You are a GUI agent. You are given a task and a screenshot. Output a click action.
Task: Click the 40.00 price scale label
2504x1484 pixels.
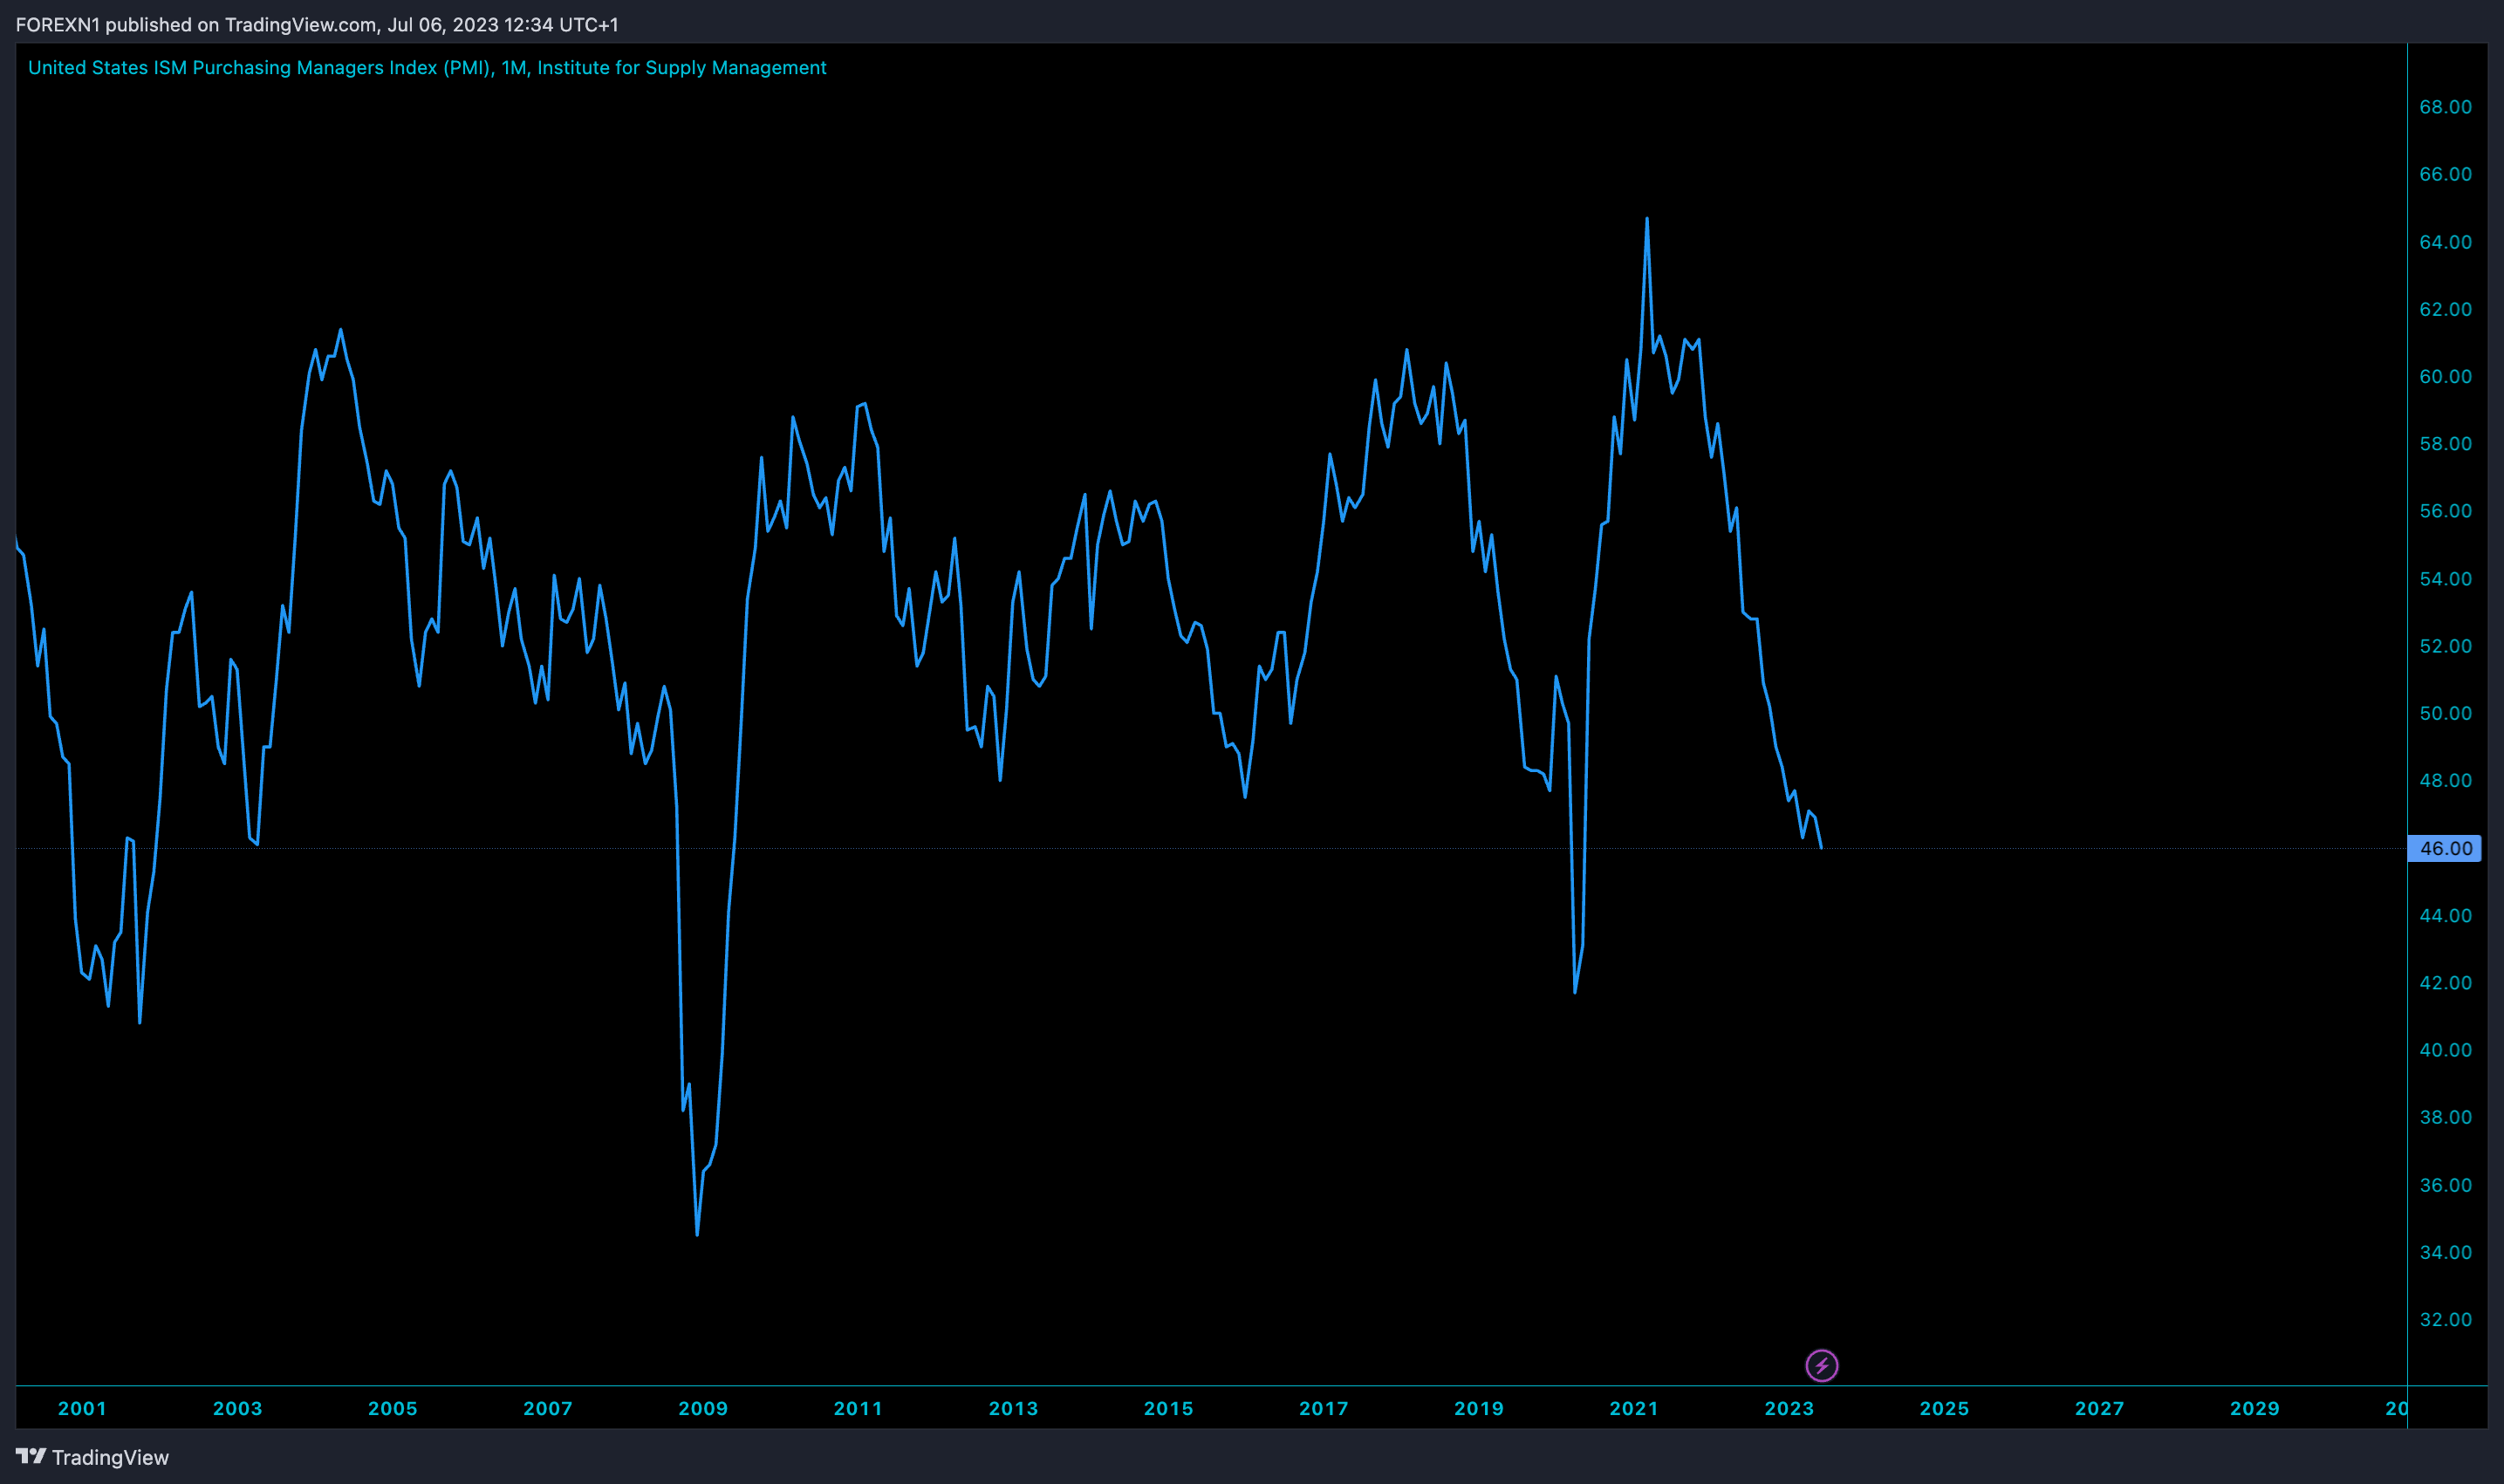2445,1050
